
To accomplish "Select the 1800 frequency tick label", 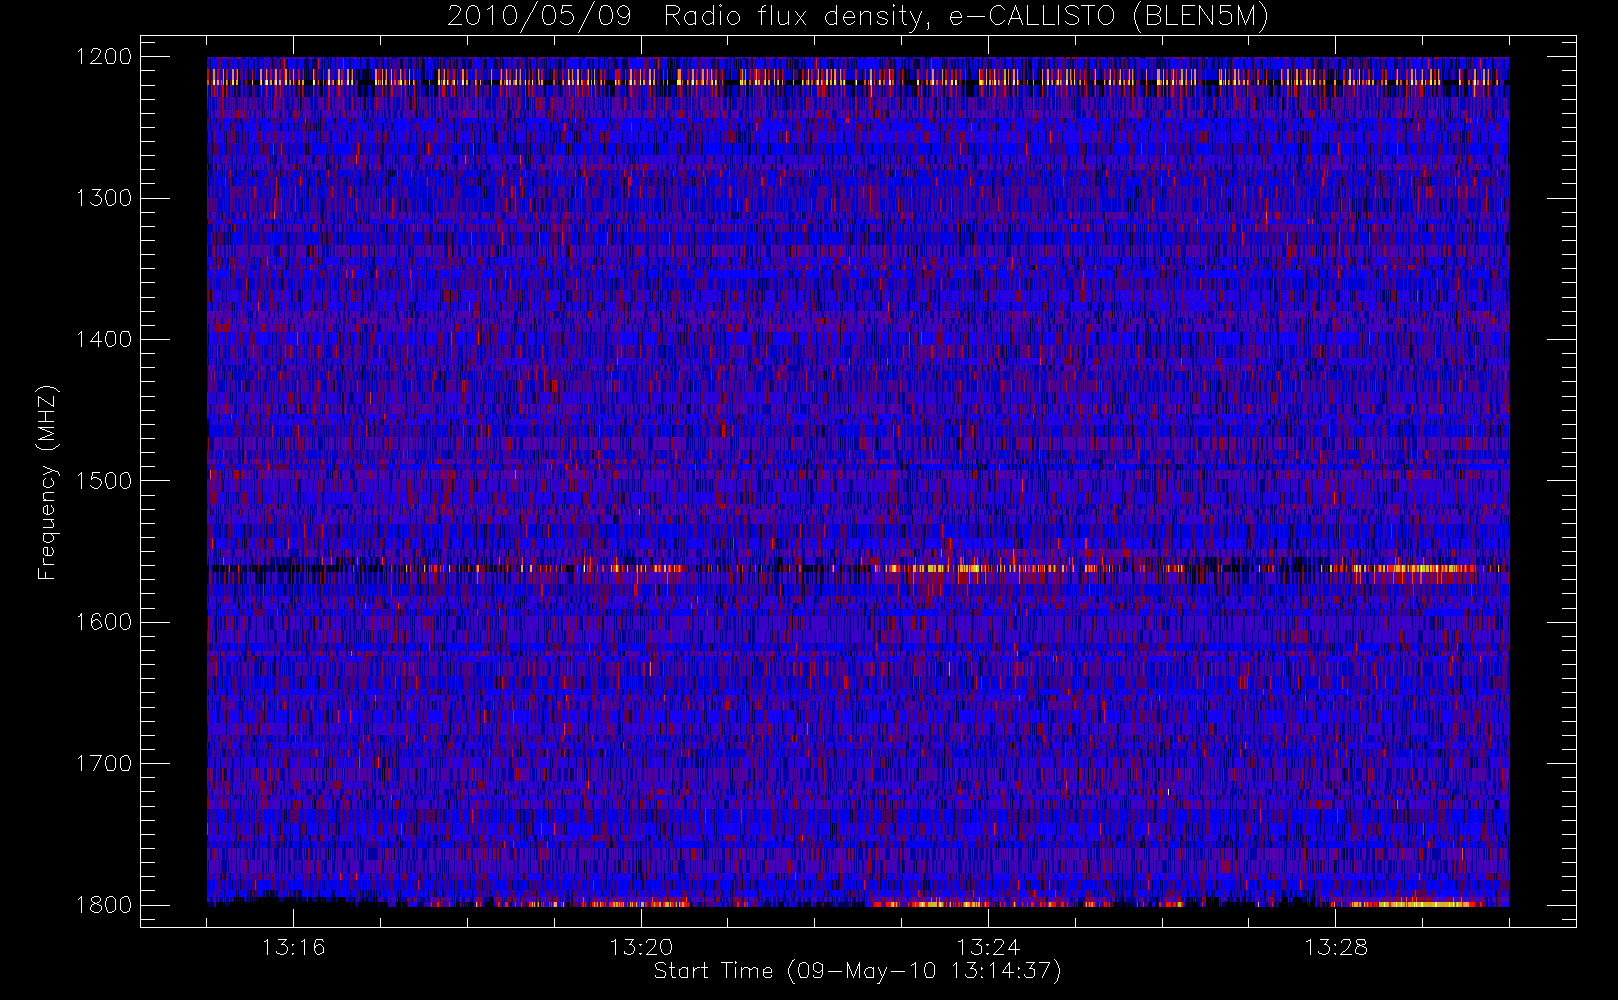I will coord(104,905).
